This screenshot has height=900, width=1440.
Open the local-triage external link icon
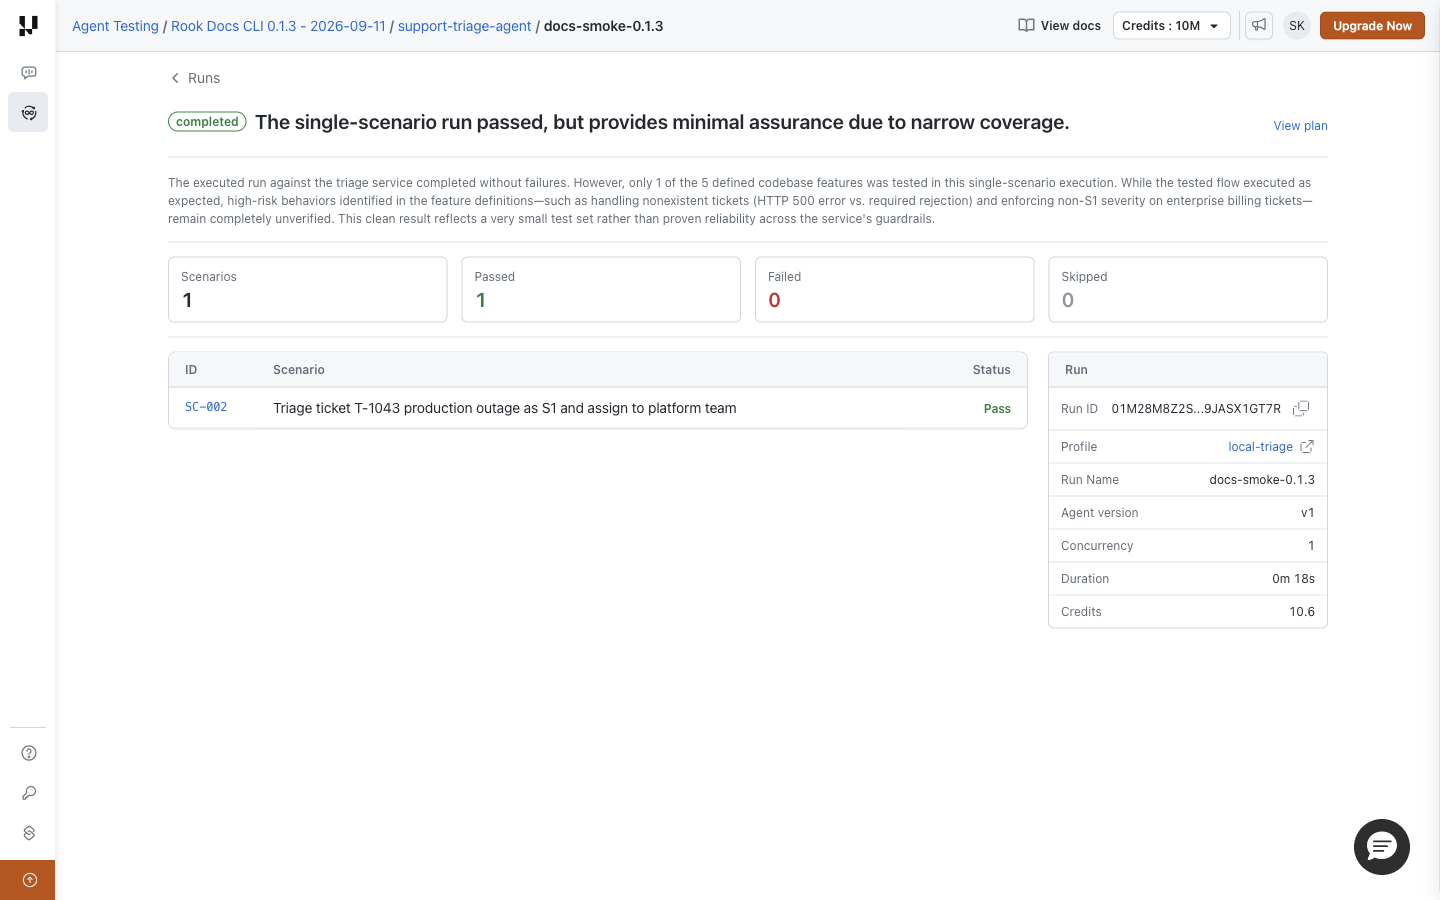tap(1307, 447)
